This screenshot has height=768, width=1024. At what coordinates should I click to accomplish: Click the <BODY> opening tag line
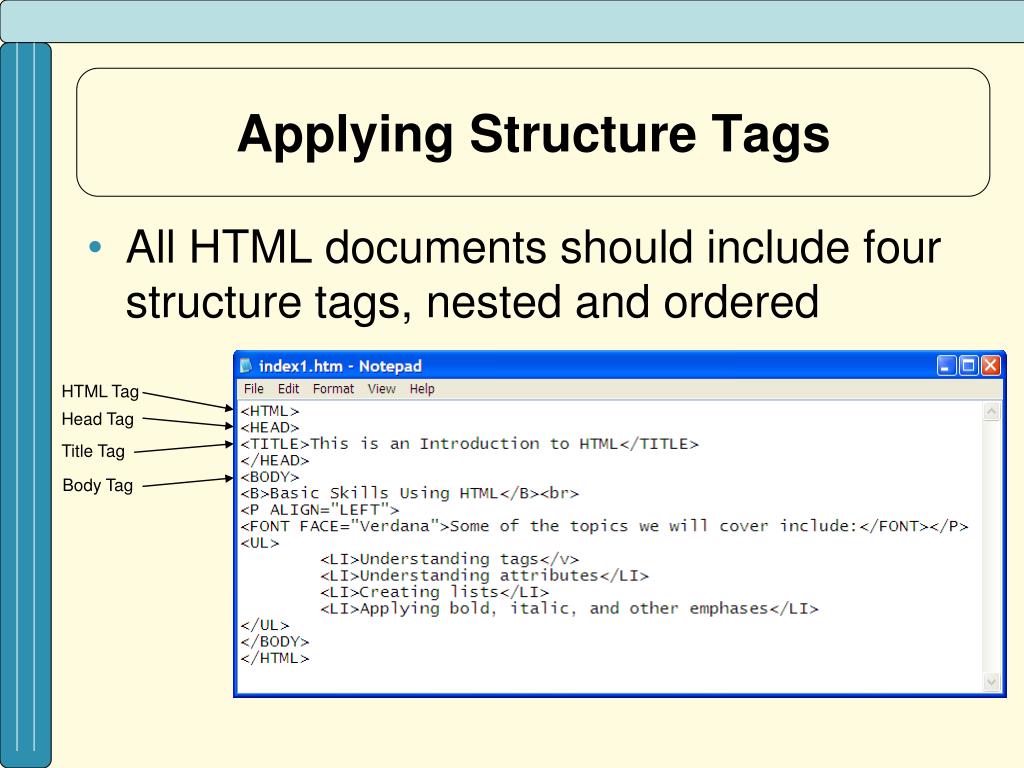[x=270, y=477]
